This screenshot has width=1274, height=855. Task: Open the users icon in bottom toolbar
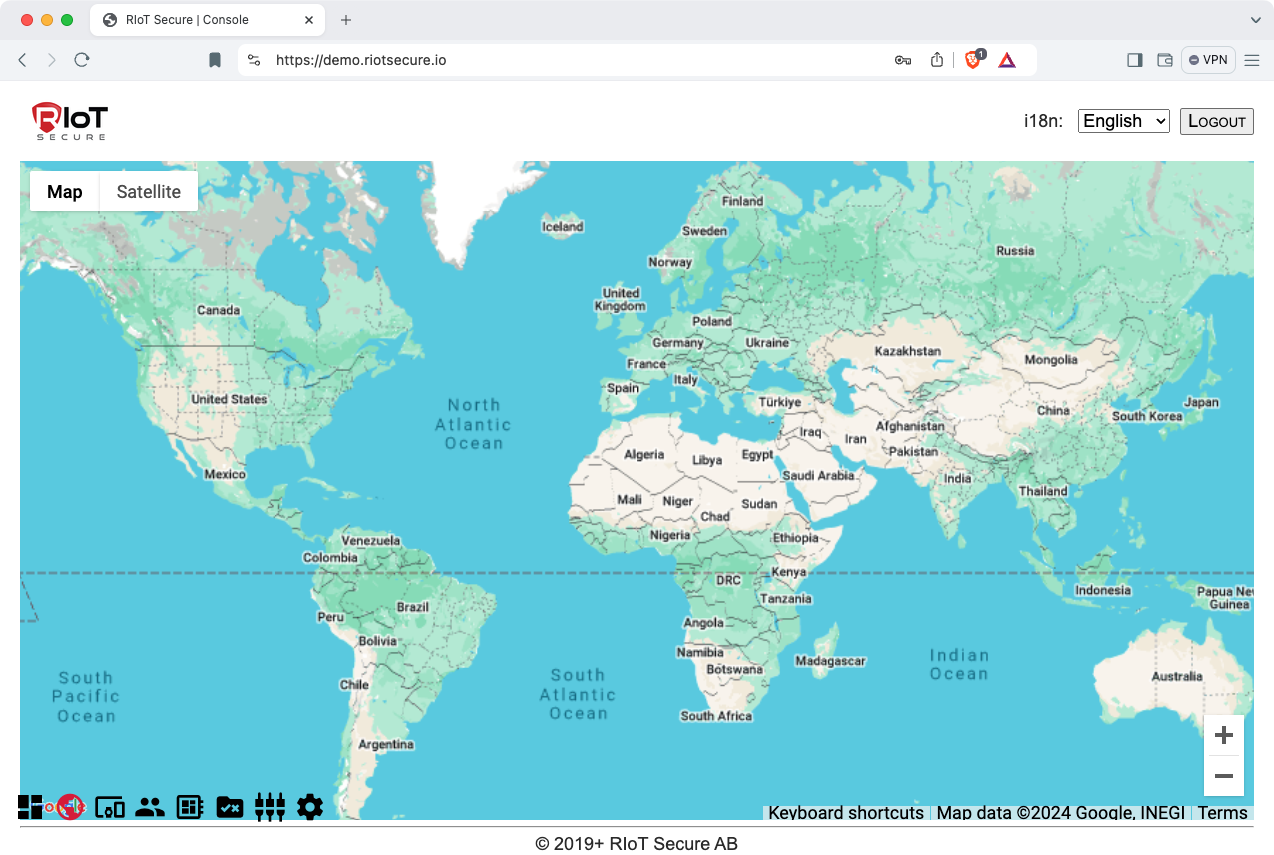[x=150, y=807]
